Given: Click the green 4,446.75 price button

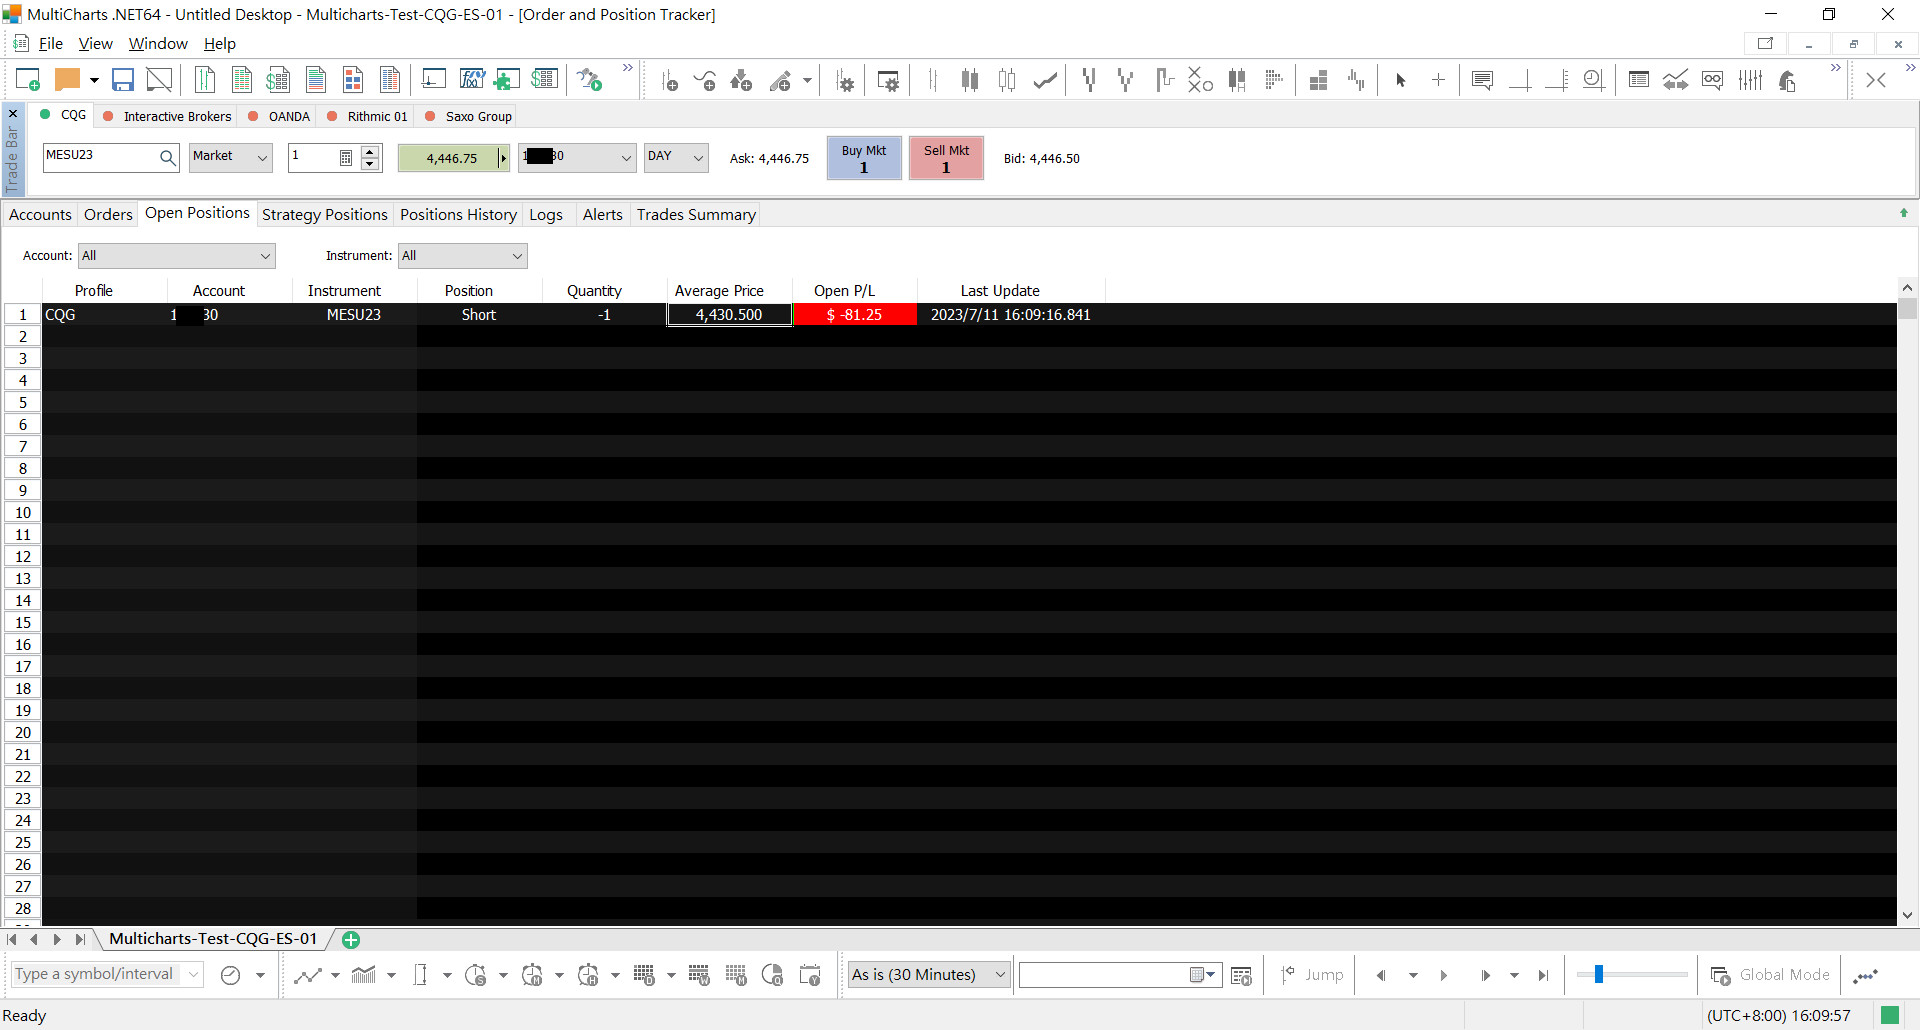Looking at the screenshot, I should 453,158.
